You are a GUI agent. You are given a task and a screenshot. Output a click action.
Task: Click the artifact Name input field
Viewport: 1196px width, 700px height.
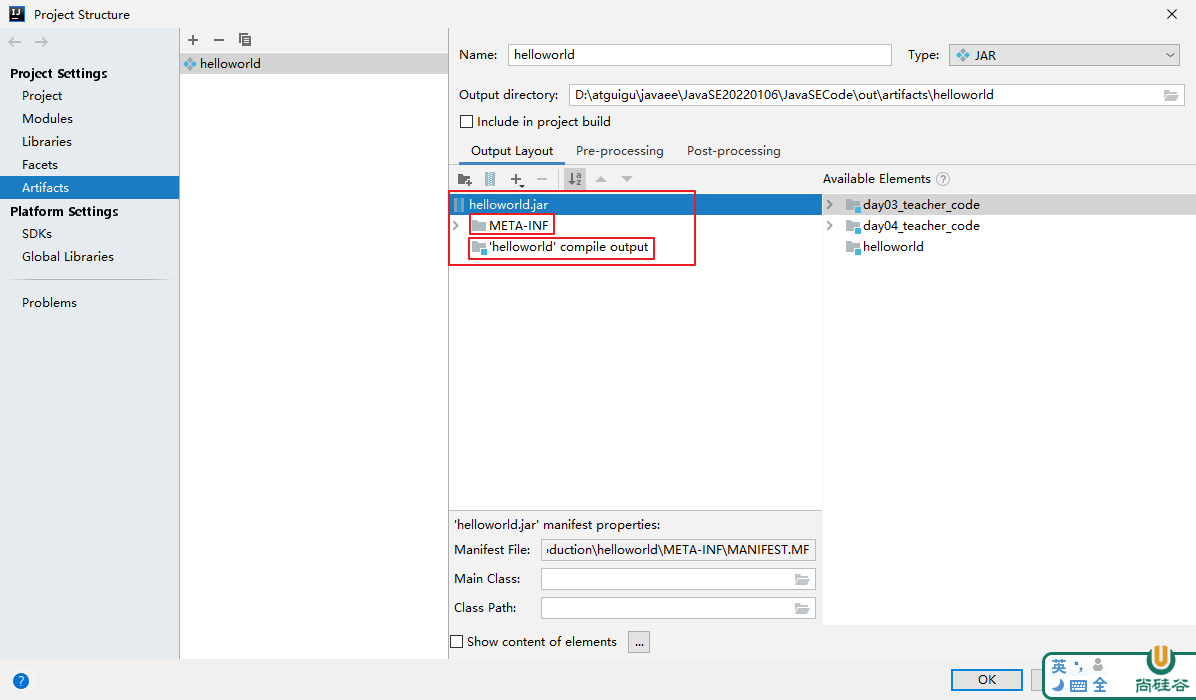tap(699, 55)
